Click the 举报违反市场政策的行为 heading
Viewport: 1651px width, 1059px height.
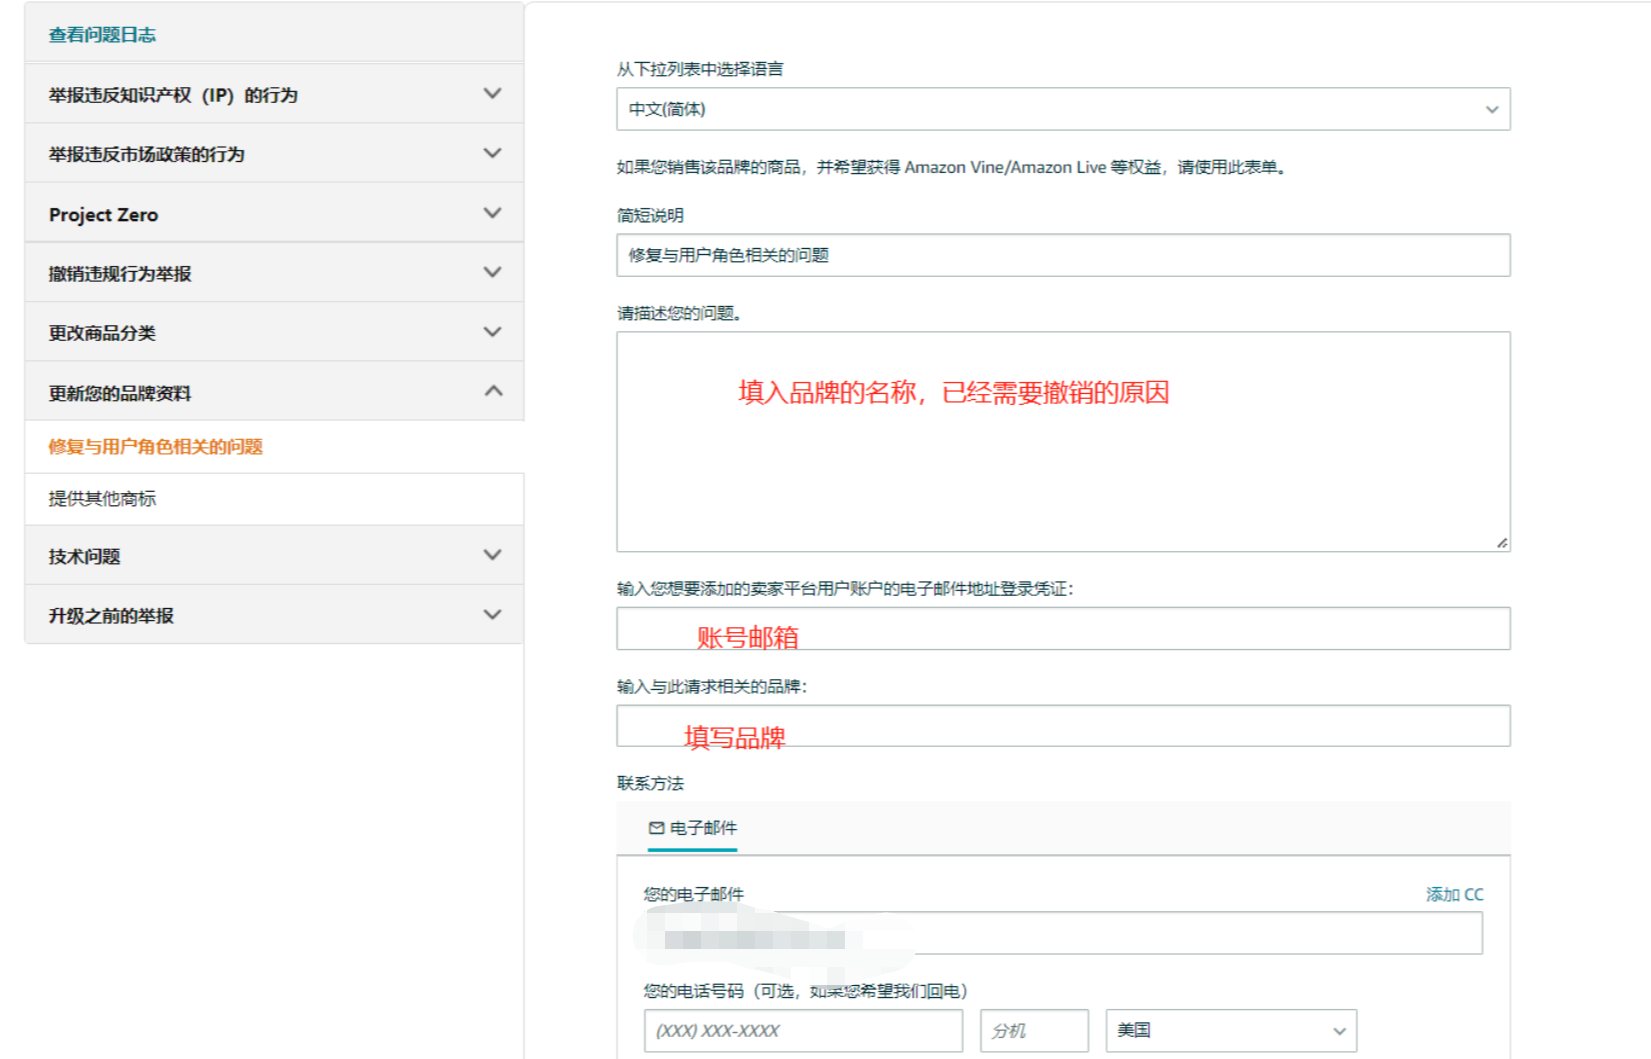[x=146, y=154]
